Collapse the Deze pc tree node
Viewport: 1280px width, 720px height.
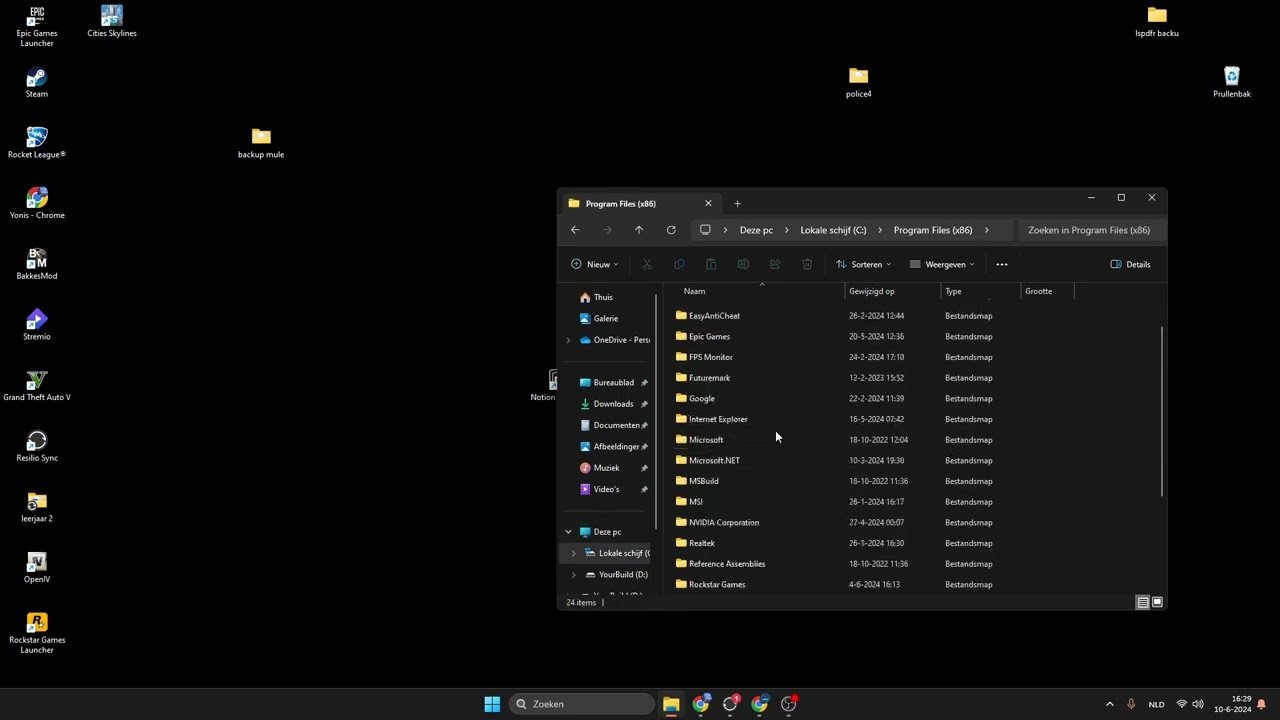click(568, 532)
